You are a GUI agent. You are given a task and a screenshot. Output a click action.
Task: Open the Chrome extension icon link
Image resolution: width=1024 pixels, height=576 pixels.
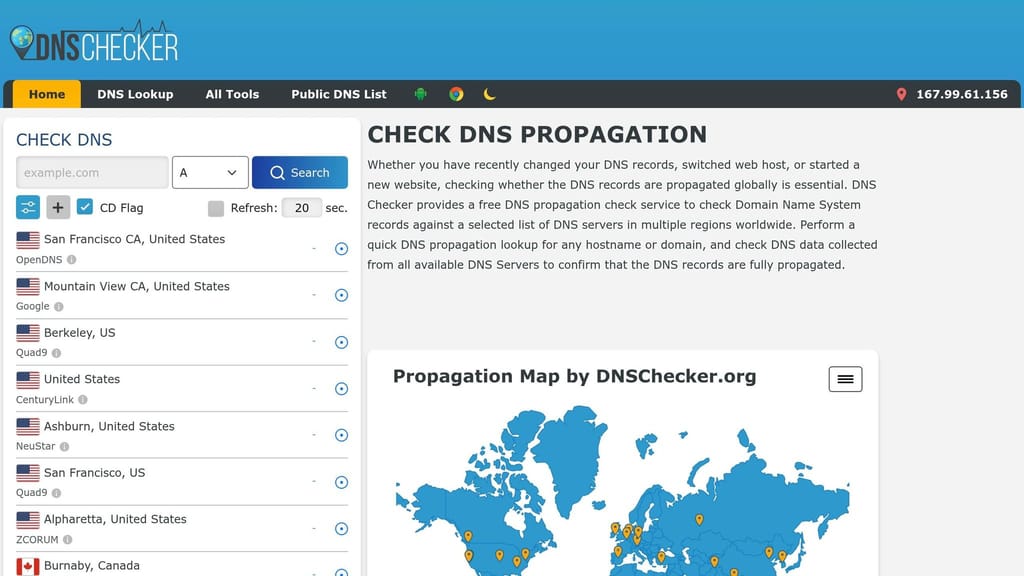point(456,94)
